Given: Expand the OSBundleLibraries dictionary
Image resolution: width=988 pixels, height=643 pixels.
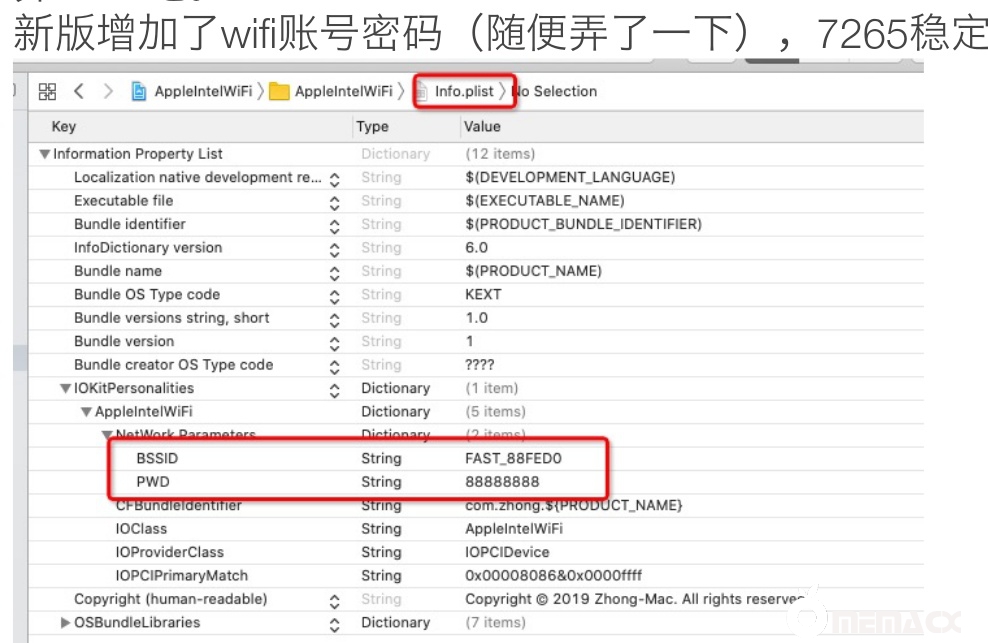Looking at the screenshot, I should coord(66,622).
